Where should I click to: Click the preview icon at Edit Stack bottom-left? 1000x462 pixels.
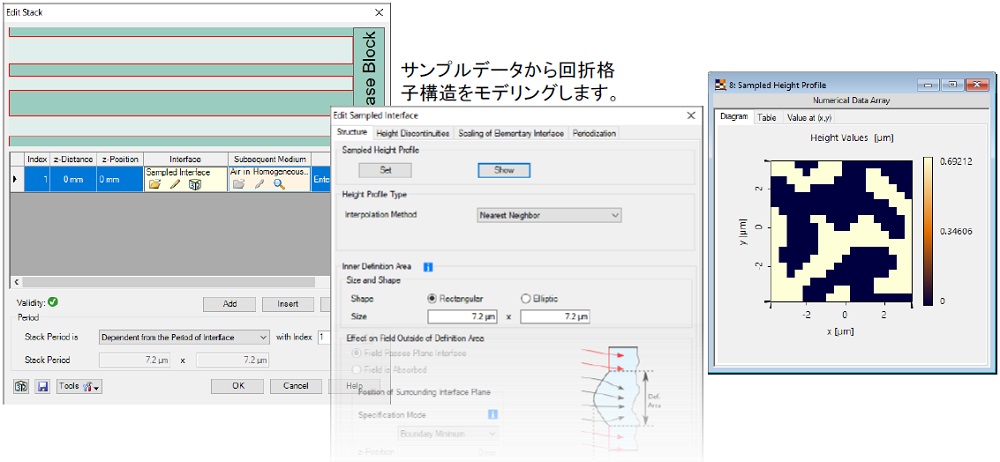point(20,386)
